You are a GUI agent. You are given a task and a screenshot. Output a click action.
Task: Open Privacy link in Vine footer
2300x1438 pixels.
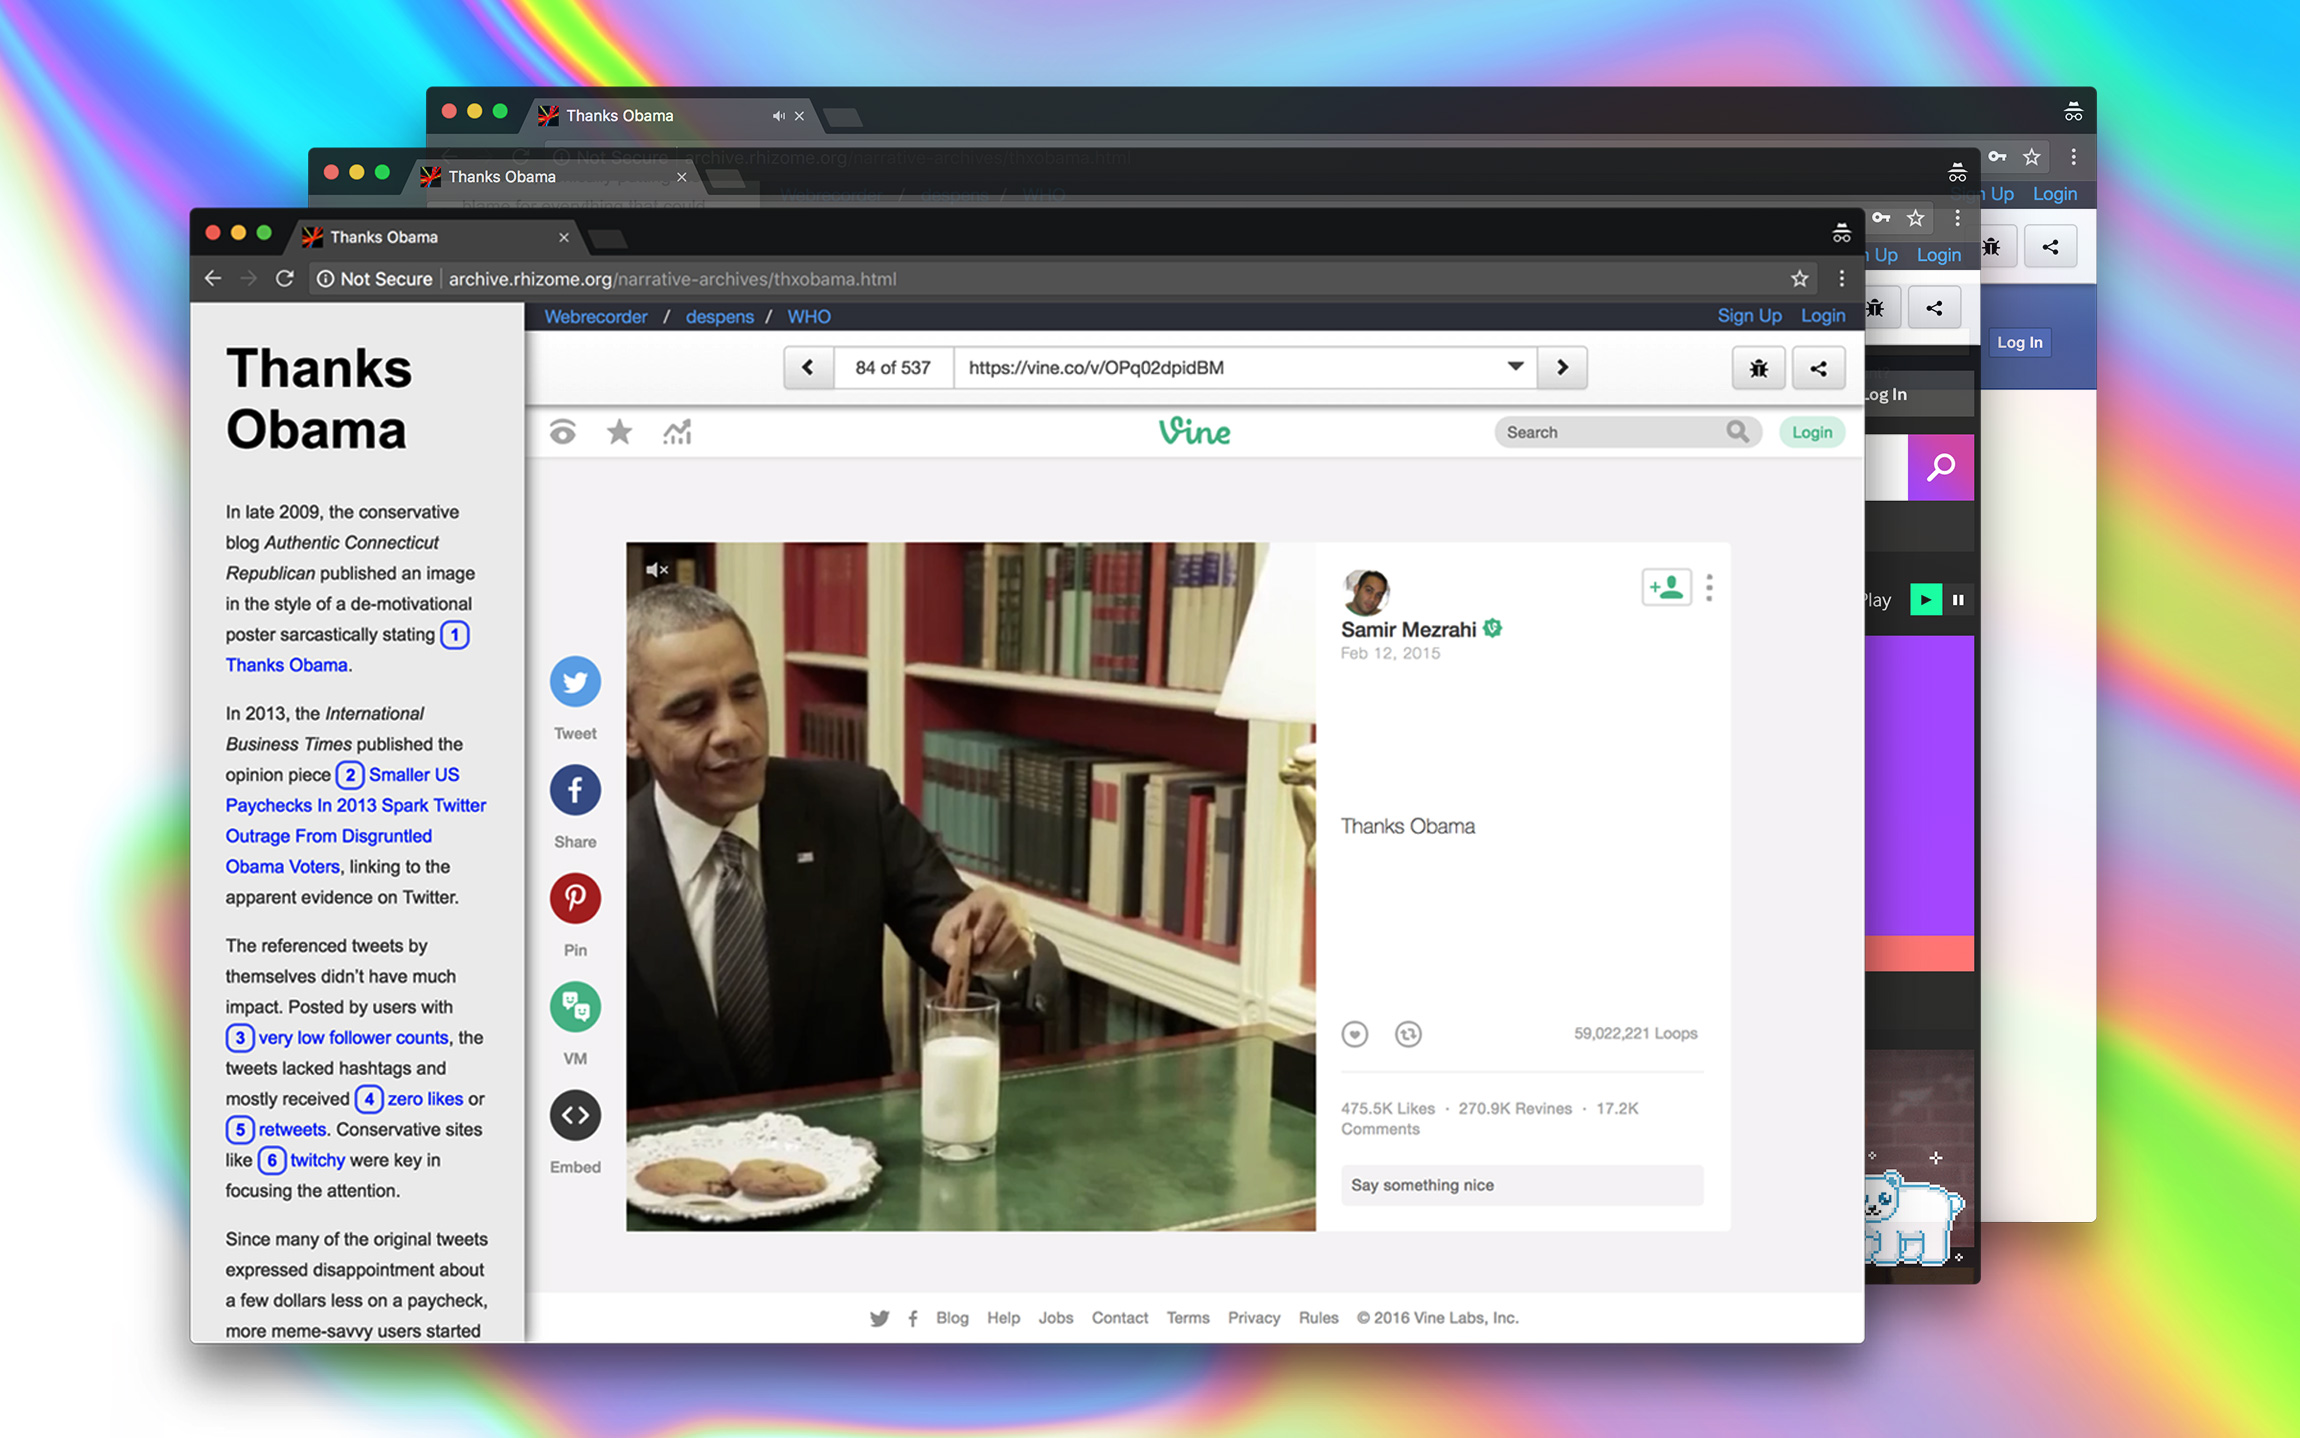pyautogui.click(x=1254, y=1318)
